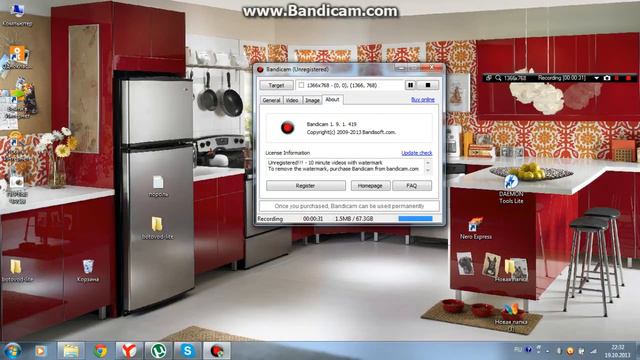
Task: Open the Bandicam Homepage button
Action: tap(370, 186)
